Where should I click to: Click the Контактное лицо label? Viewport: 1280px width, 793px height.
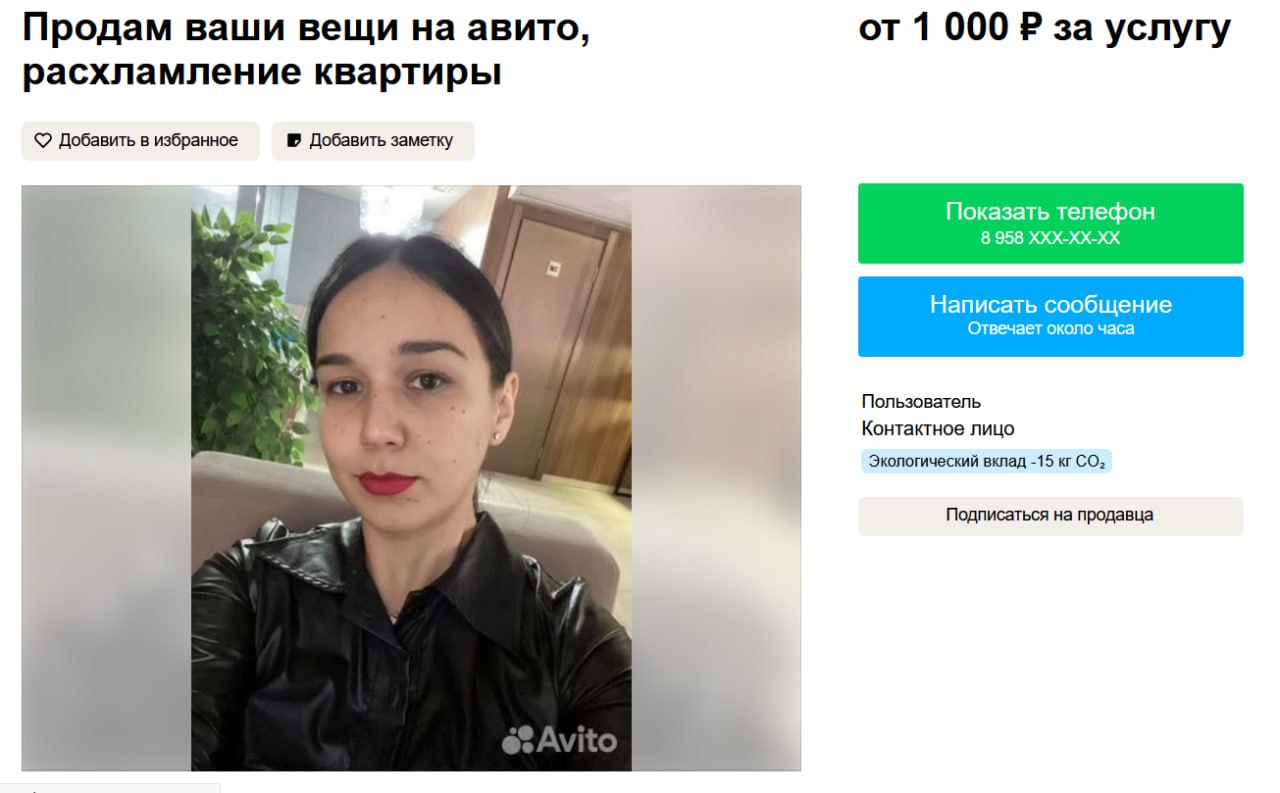938,429
